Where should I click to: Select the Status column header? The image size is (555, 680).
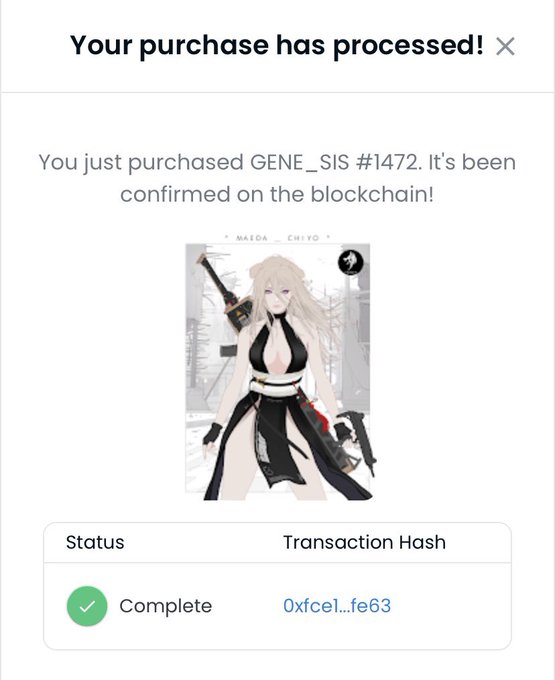[x=95, y=542]
